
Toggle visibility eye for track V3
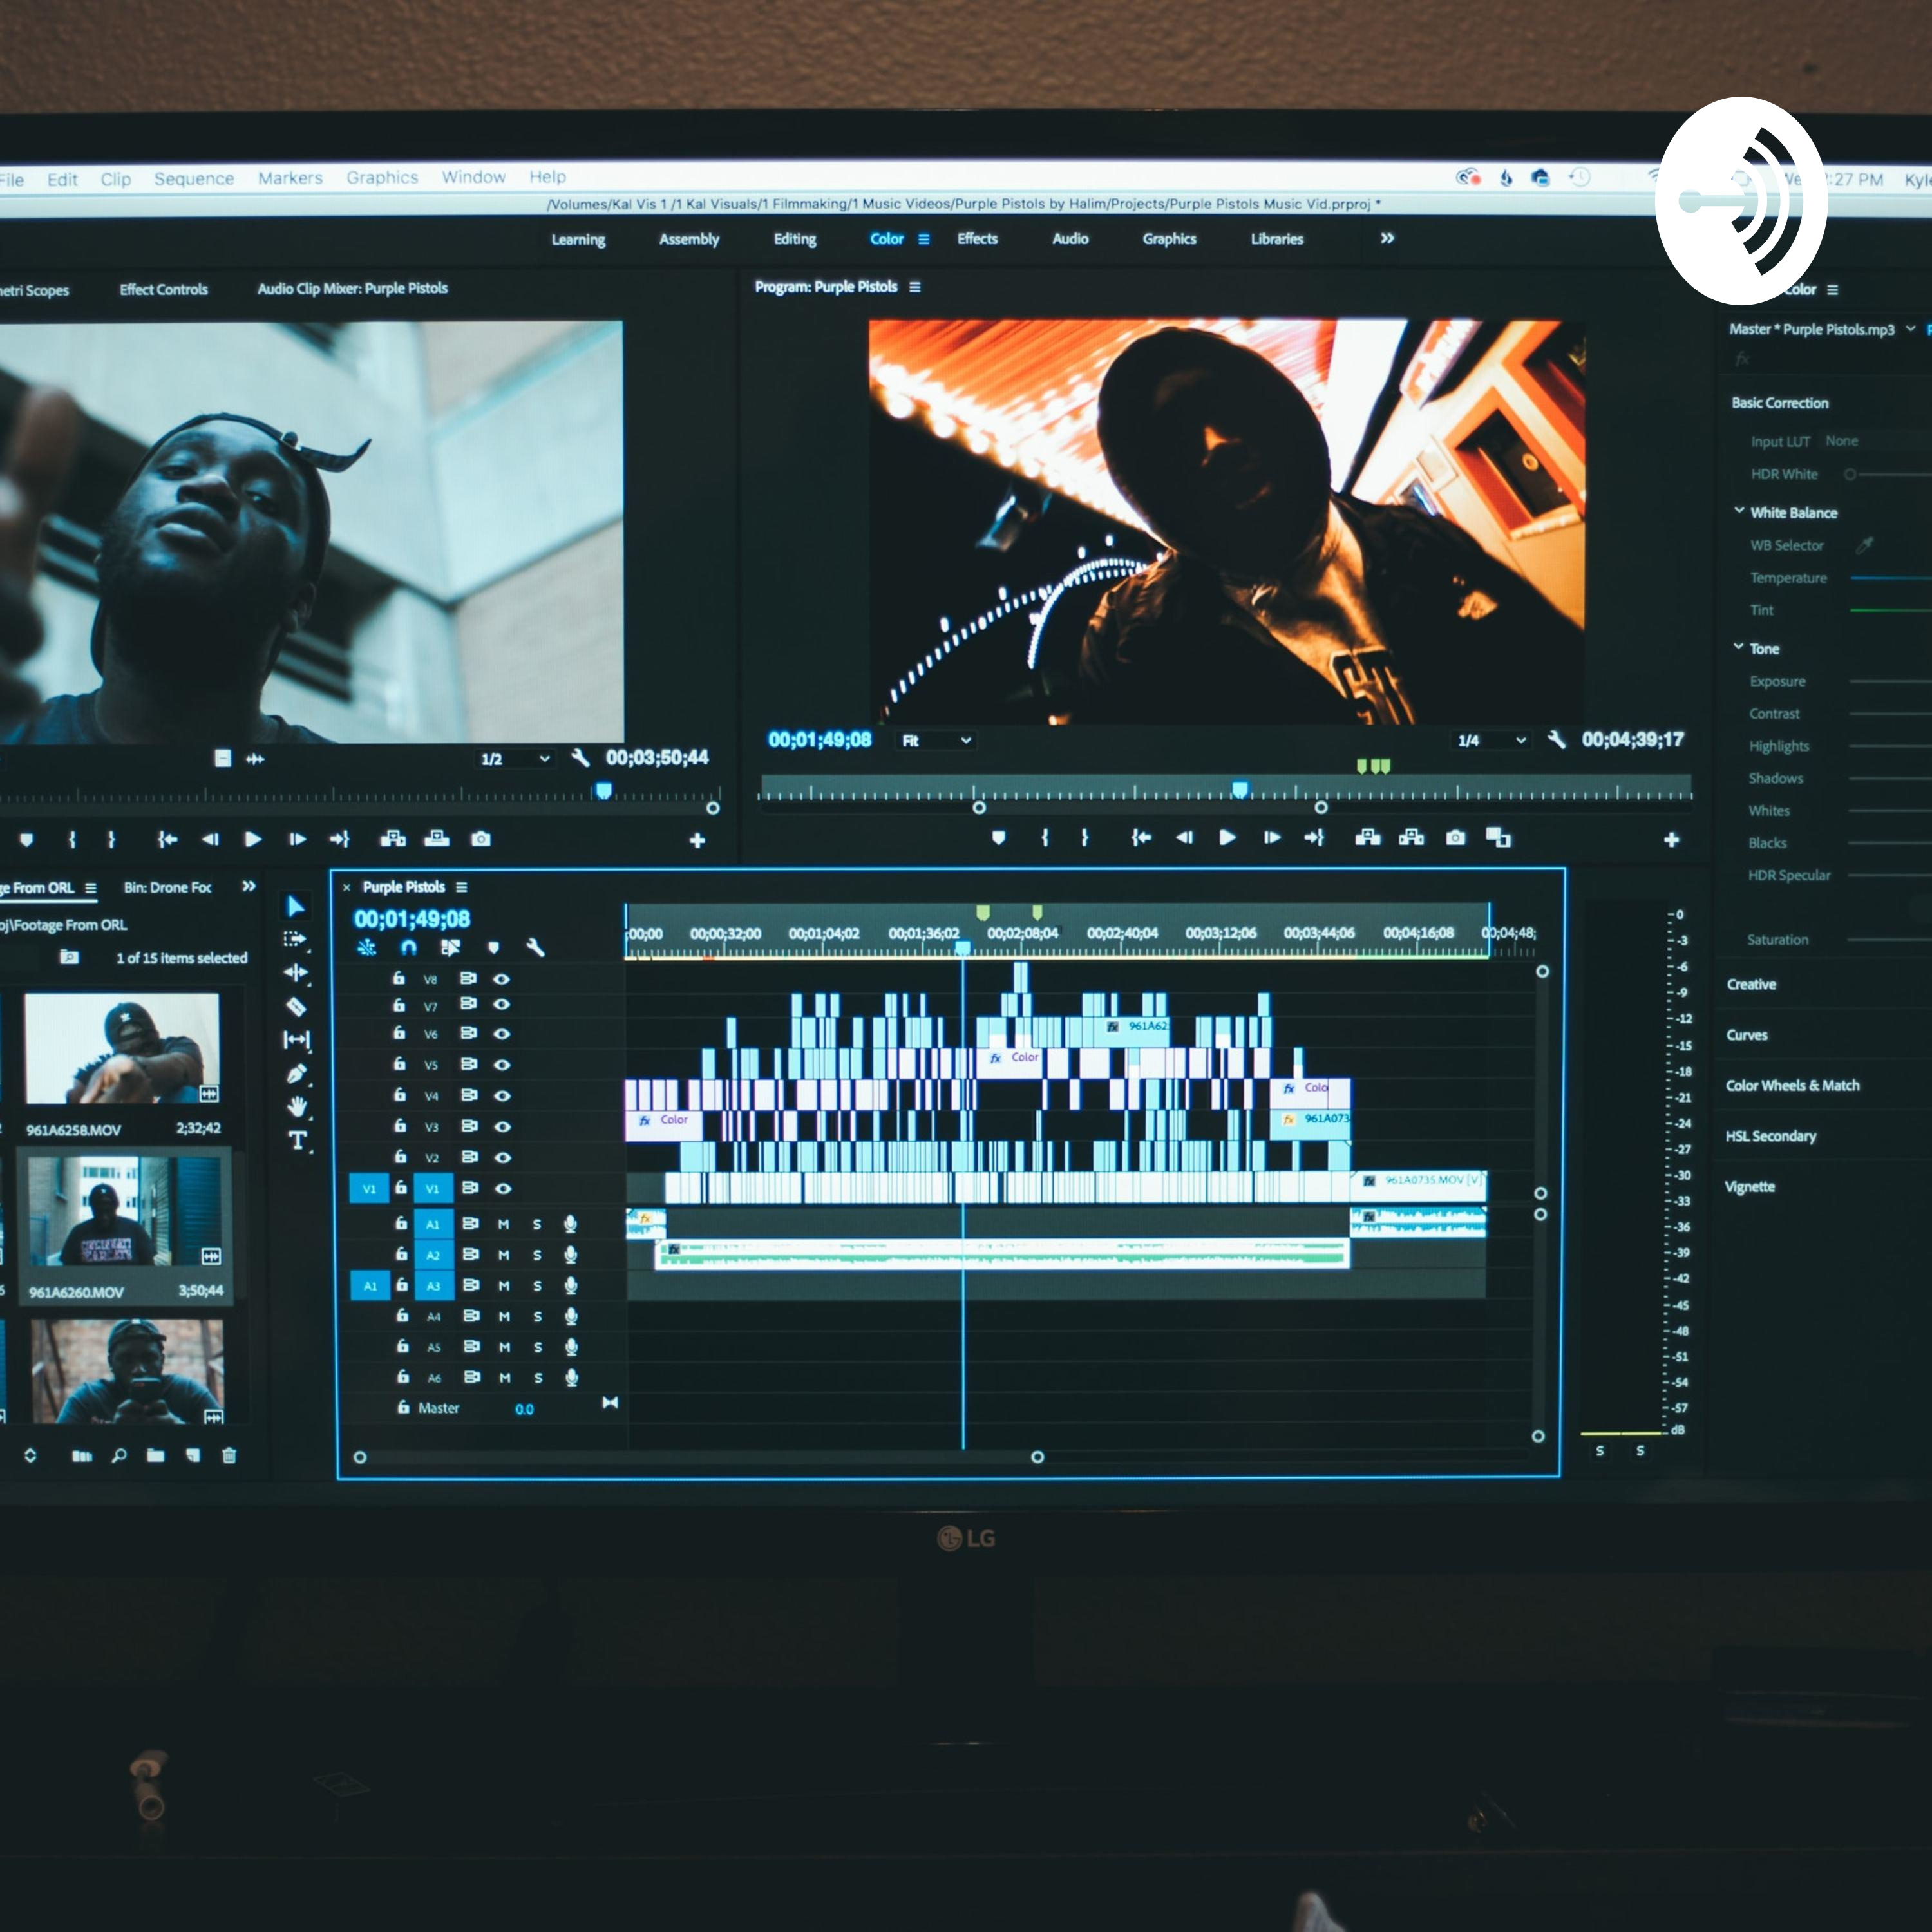point(503,1127)
